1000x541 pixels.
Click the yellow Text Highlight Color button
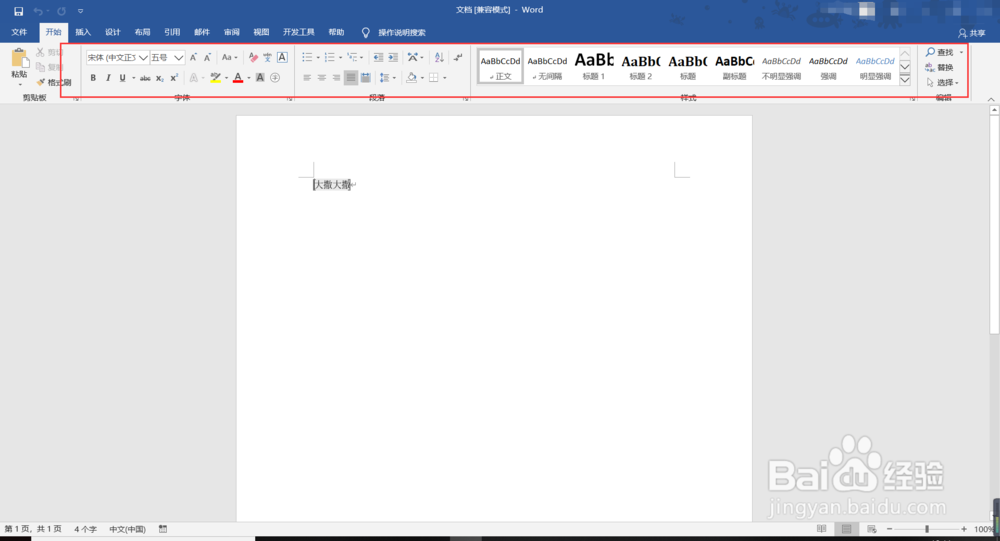coord(216,78)
